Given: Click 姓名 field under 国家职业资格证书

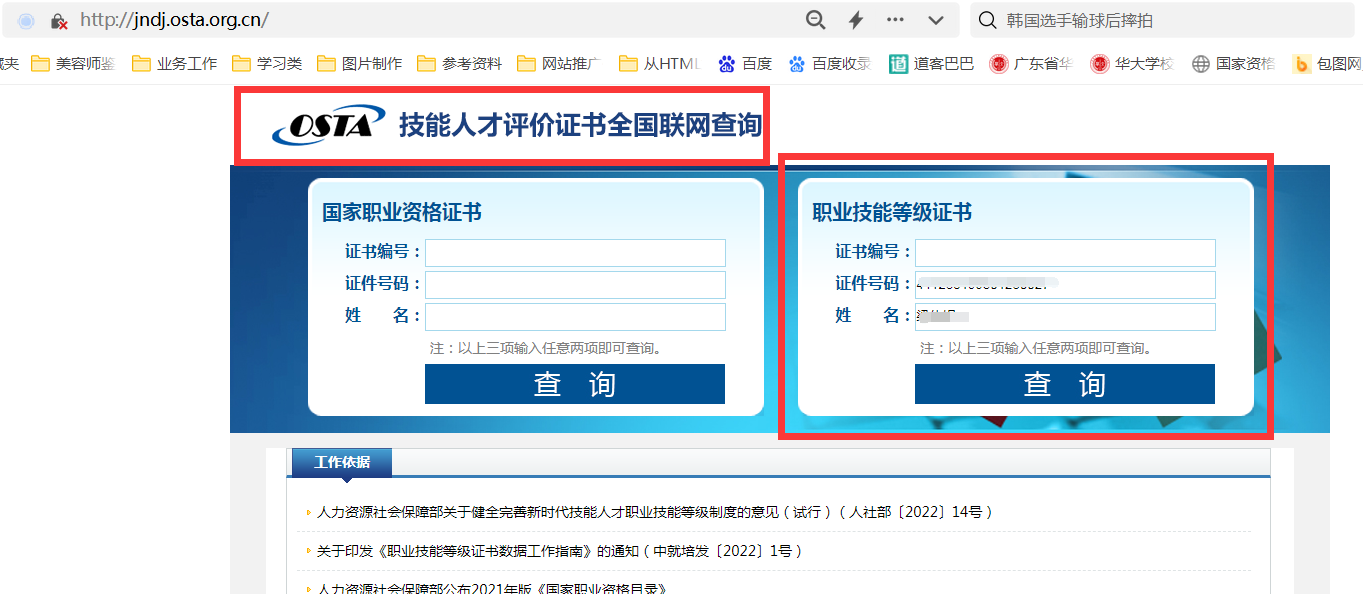Looking at the screenshot, I should coord(575,317).
